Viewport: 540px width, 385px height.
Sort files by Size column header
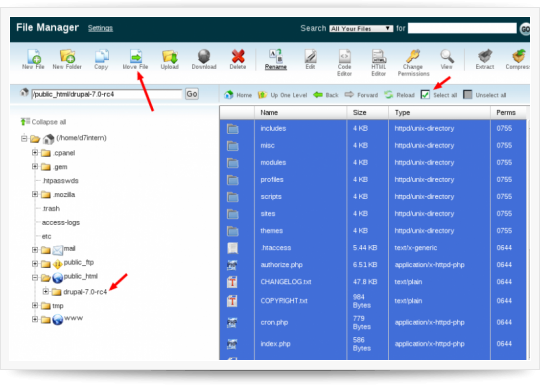click(x=367, y=113)
